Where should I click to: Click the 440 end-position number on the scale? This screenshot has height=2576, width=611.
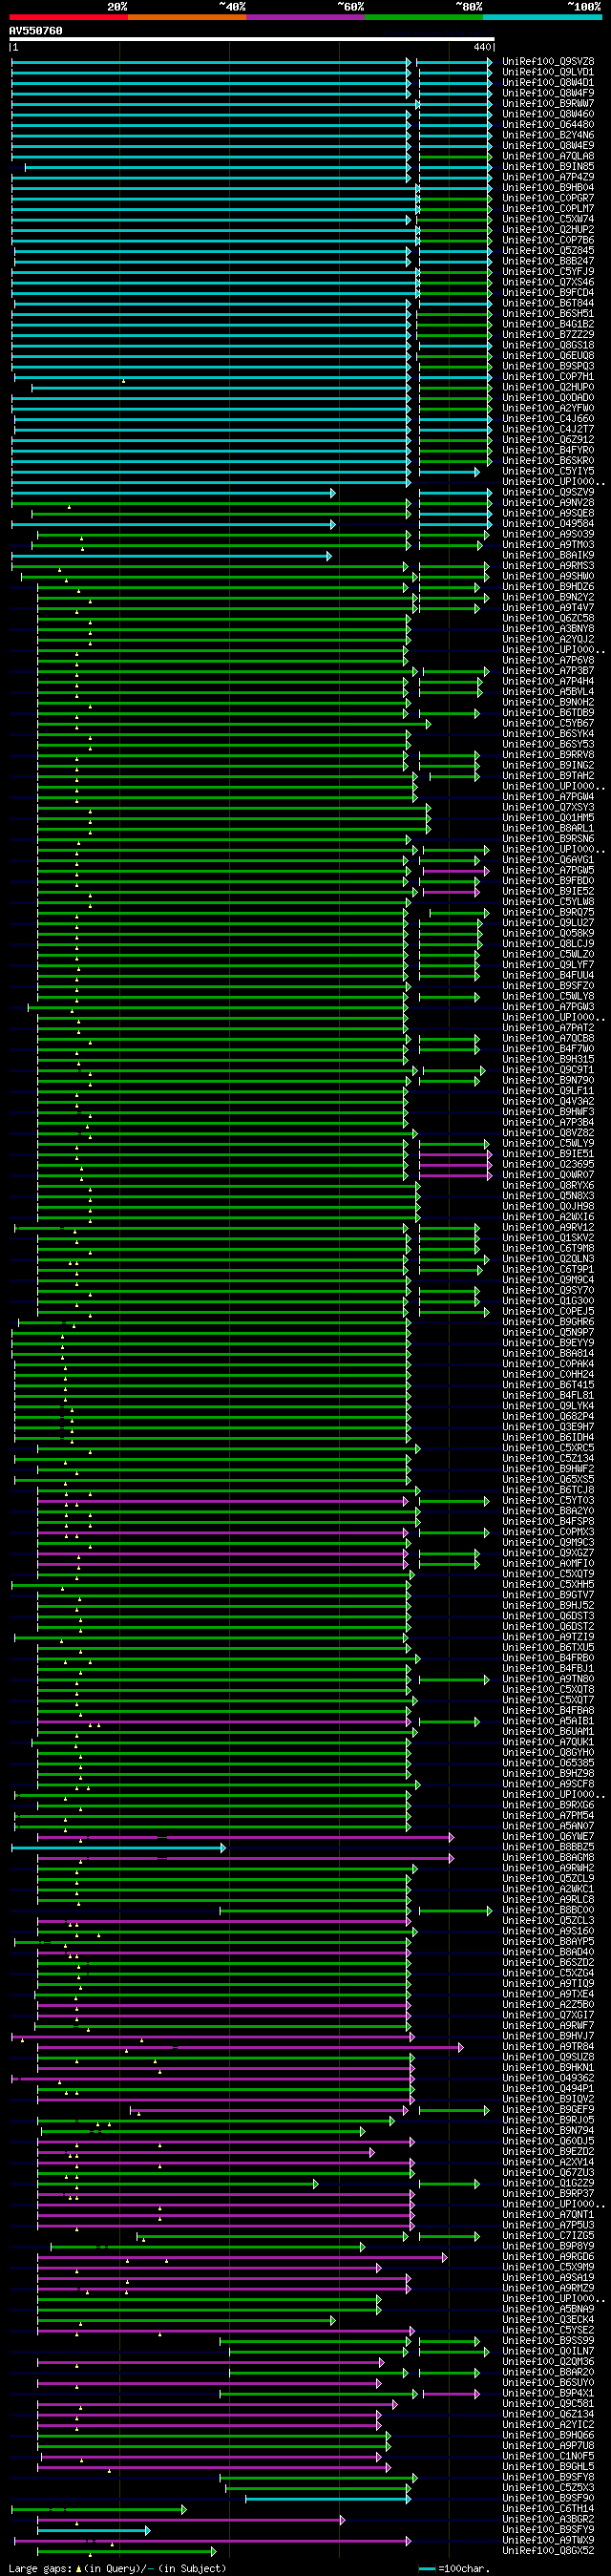pos(482,47)
